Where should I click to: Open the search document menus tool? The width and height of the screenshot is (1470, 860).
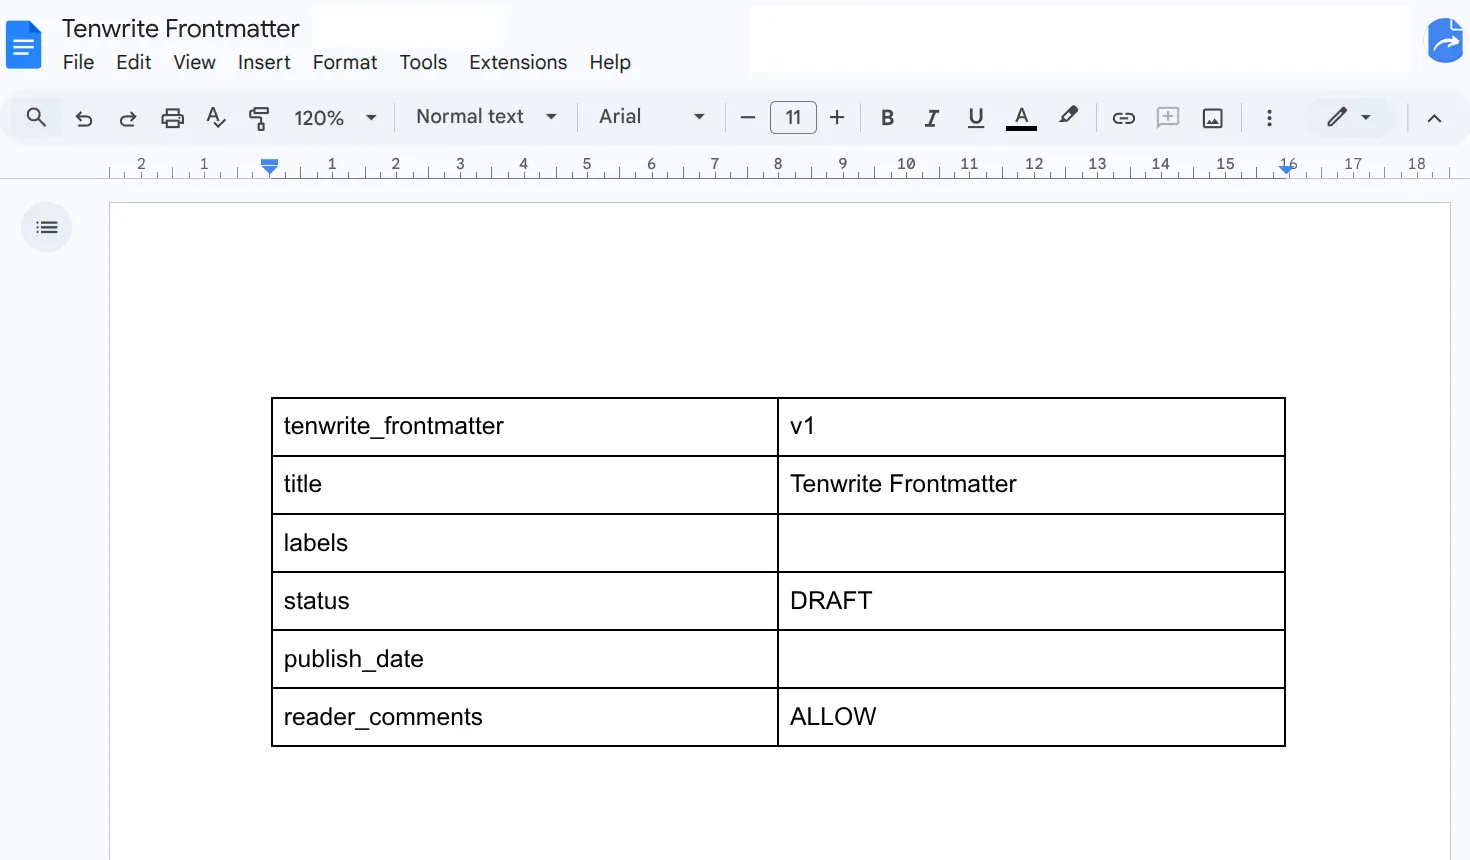click(35, 117)
